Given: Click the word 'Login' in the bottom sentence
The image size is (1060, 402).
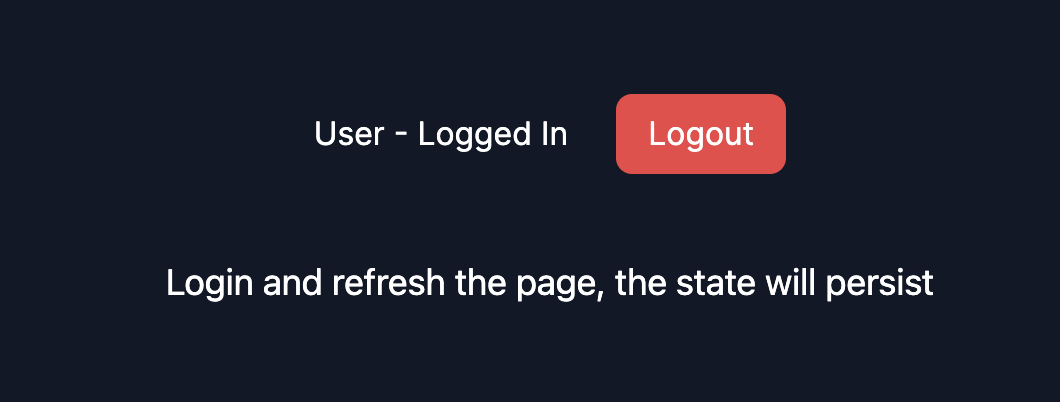Looking at the screenshot, I should click(209, 284).
